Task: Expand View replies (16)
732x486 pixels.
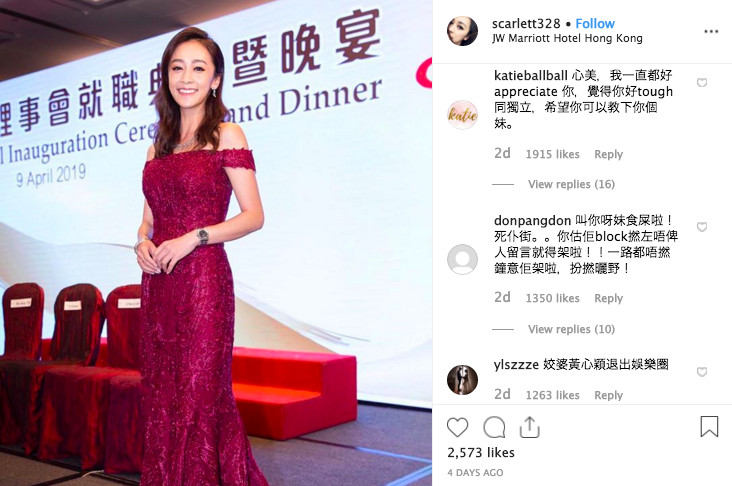Action: click(571, 184)
